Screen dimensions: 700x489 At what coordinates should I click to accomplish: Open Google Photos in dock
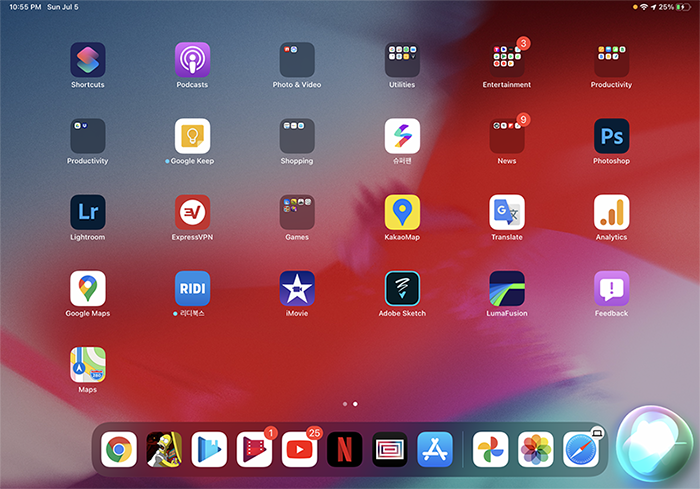(490, 449)
